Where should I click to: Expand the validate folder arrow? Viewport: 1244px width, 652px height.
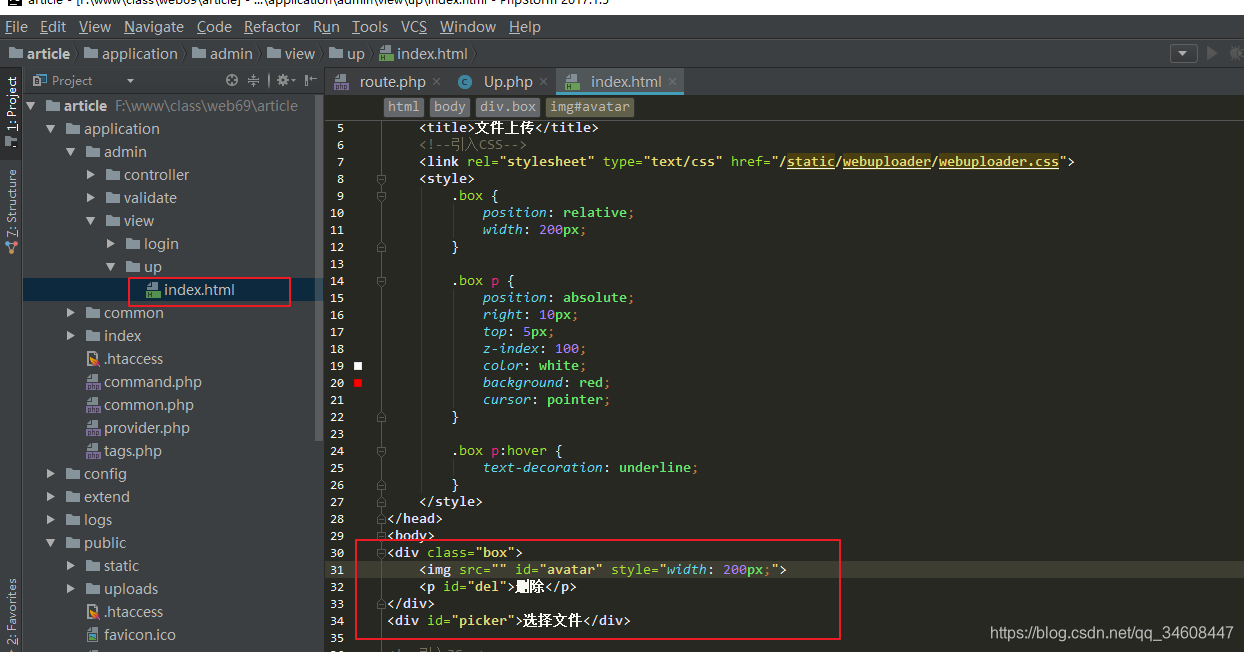click(91, 198)
